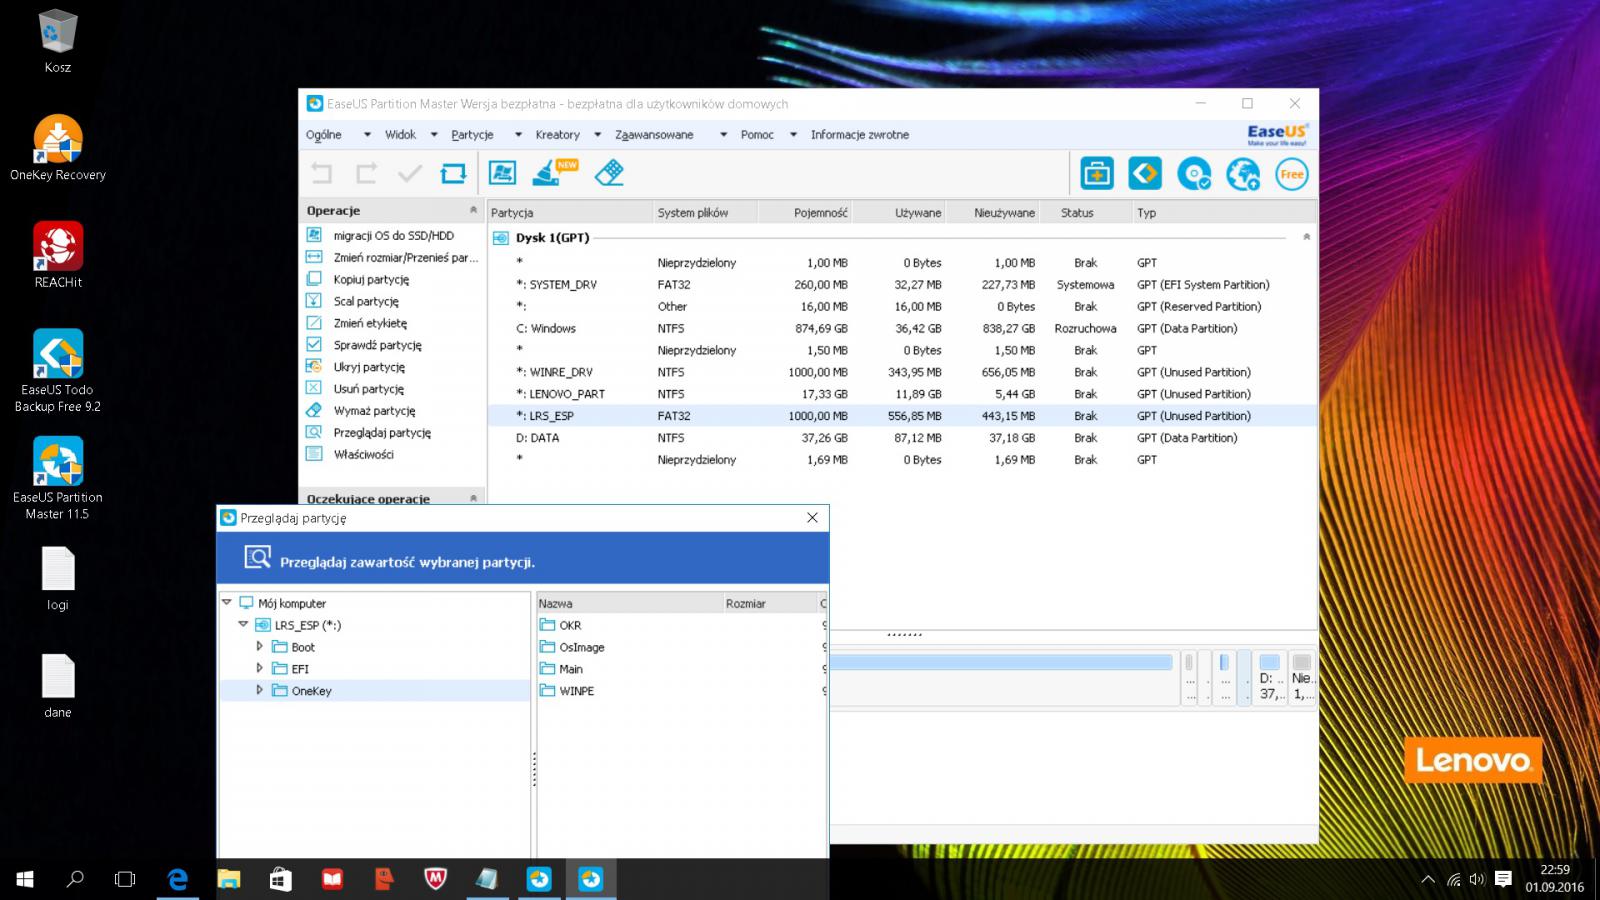Click 'Ukryj partycję' operation
This screenshot has height=900, width=1600.
pos(369,367)
